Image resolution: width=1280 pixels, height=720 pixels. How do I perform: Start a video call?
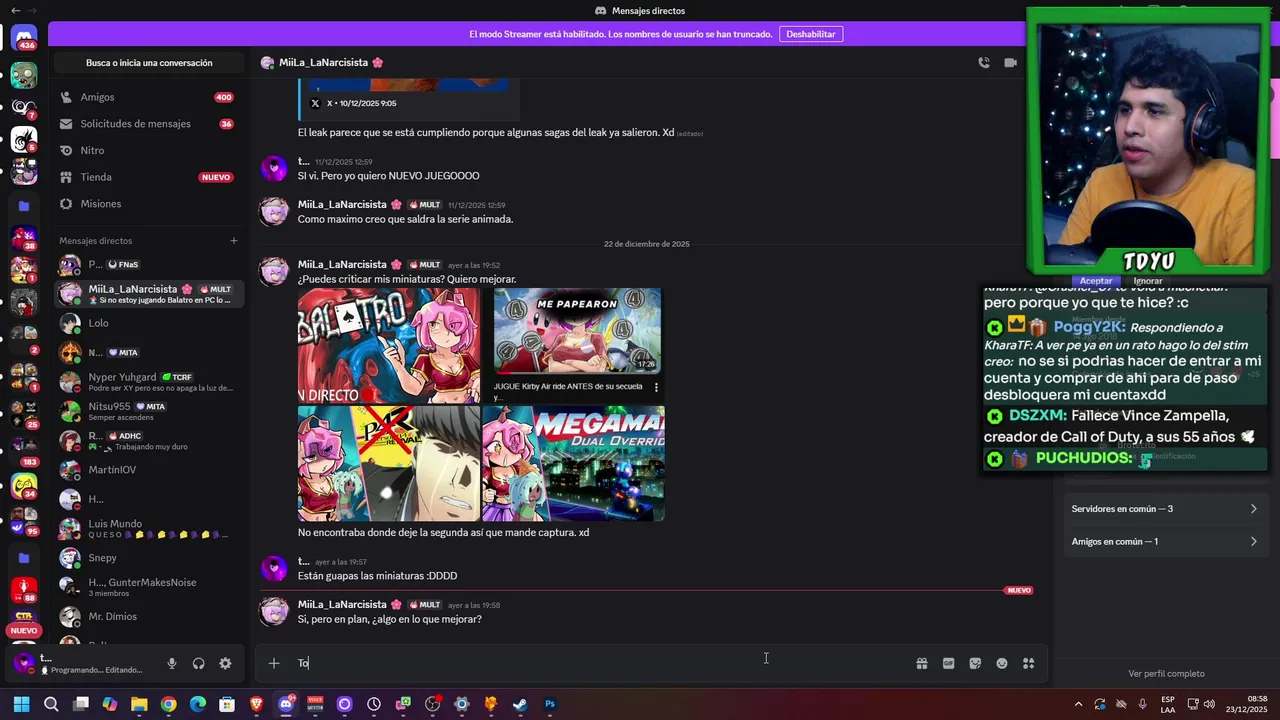(x=1010, y=62)
